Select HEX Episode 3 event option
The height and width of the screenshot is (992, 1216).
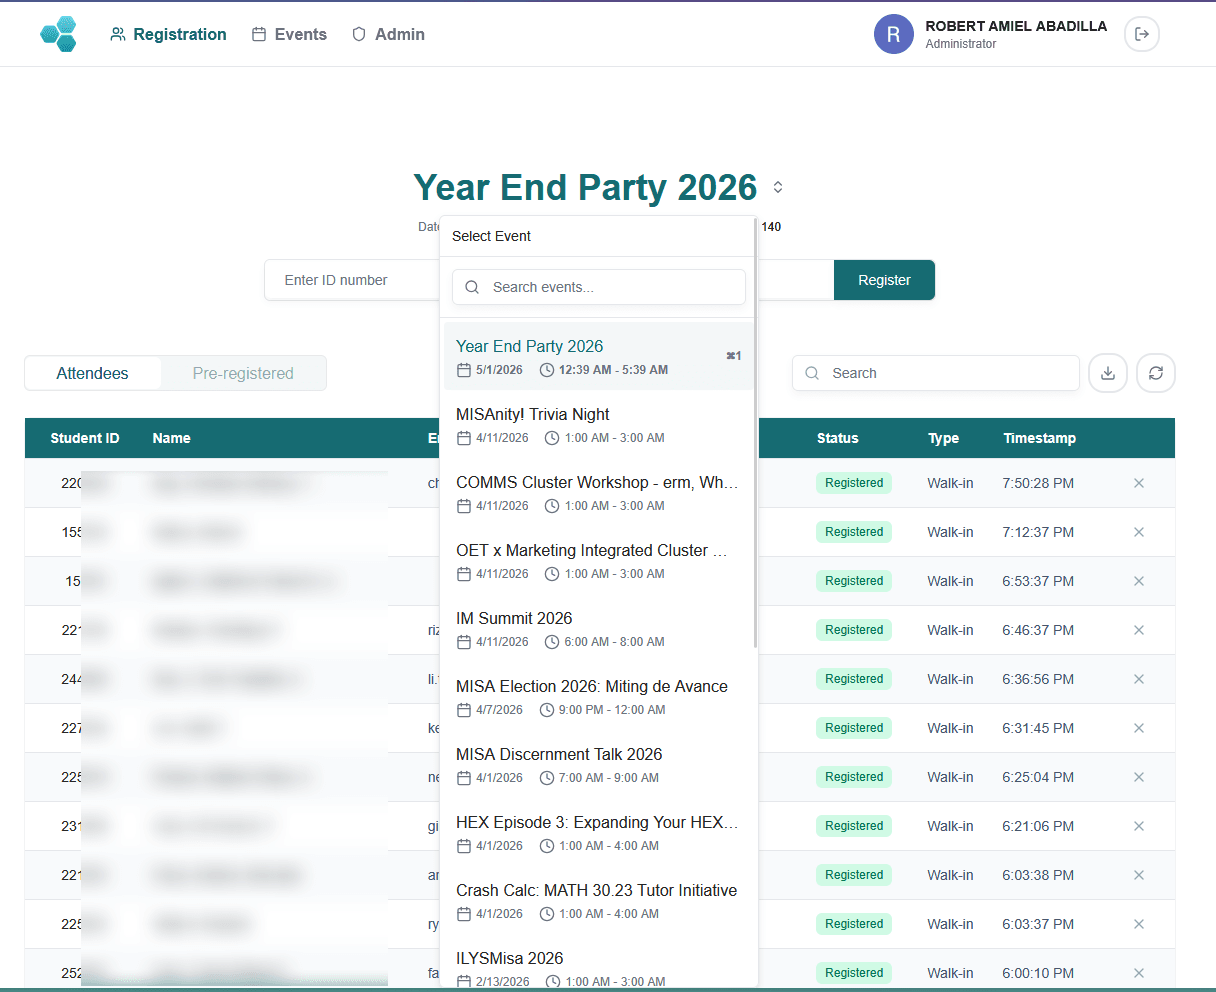[598, 833]
